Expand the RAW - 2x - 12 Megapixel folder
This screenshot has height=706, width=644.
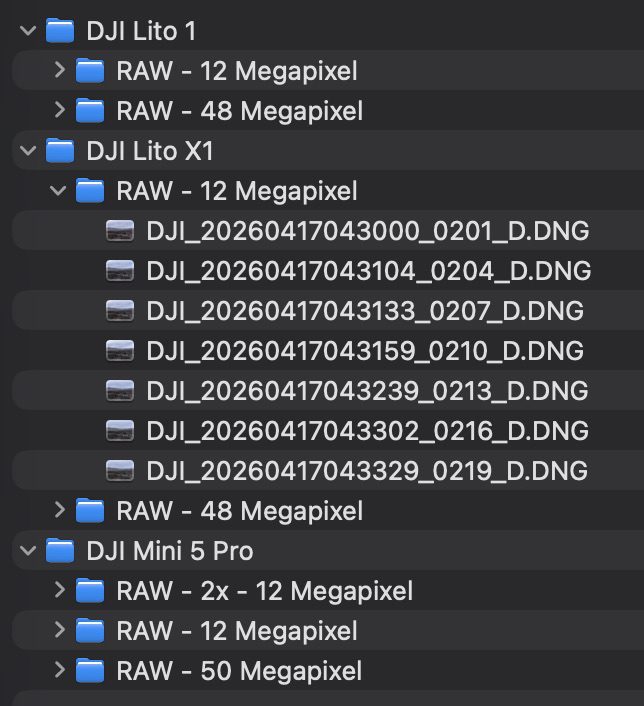pos(58,591)
